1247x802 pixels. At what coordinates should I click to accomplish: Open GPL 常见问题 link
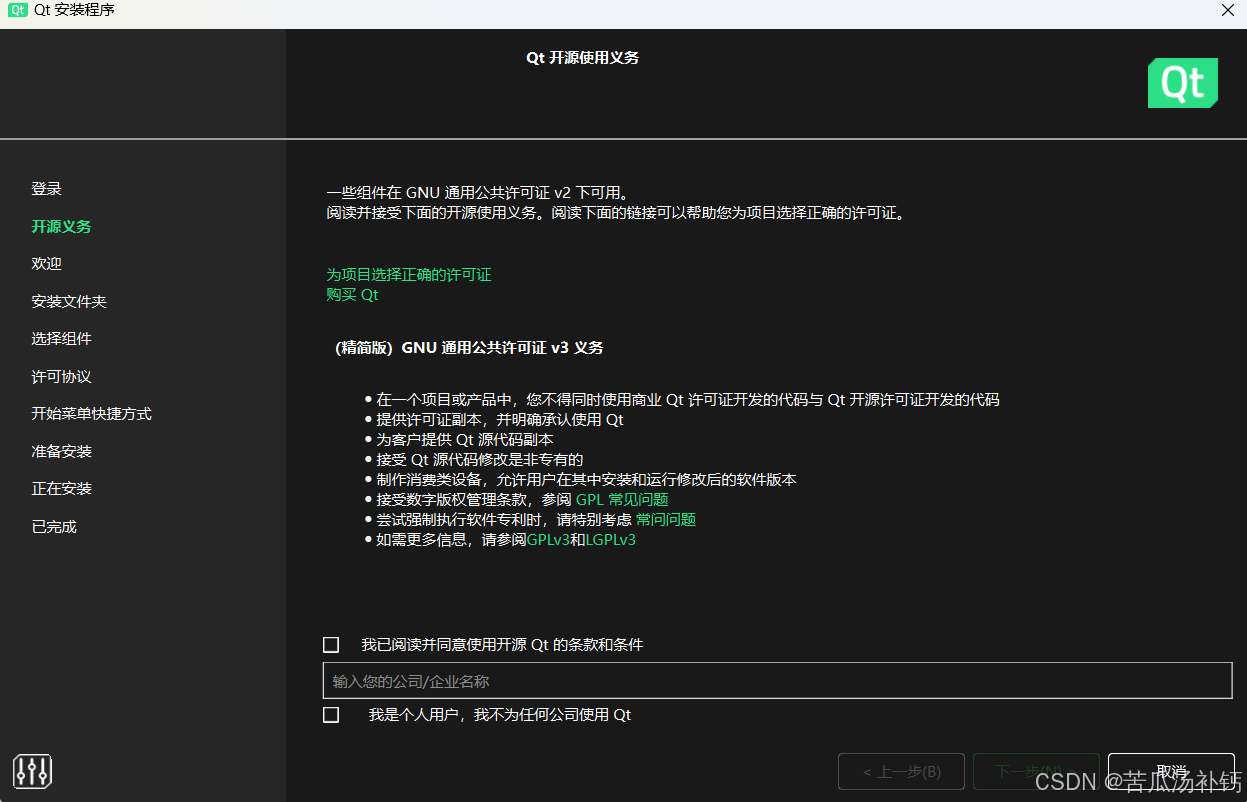tap(622, 499)
